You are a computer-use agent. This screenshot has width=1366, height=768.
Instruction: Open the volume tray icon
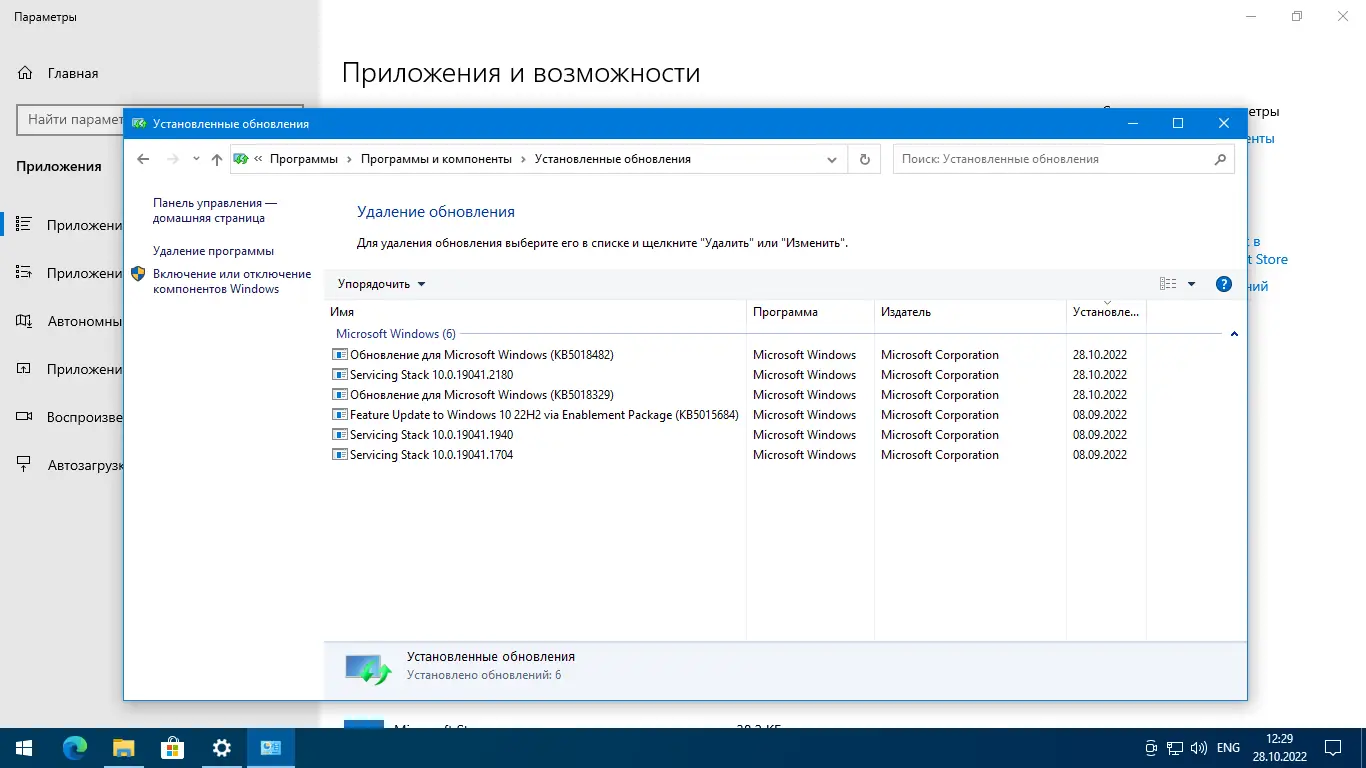pos(1198,748)
